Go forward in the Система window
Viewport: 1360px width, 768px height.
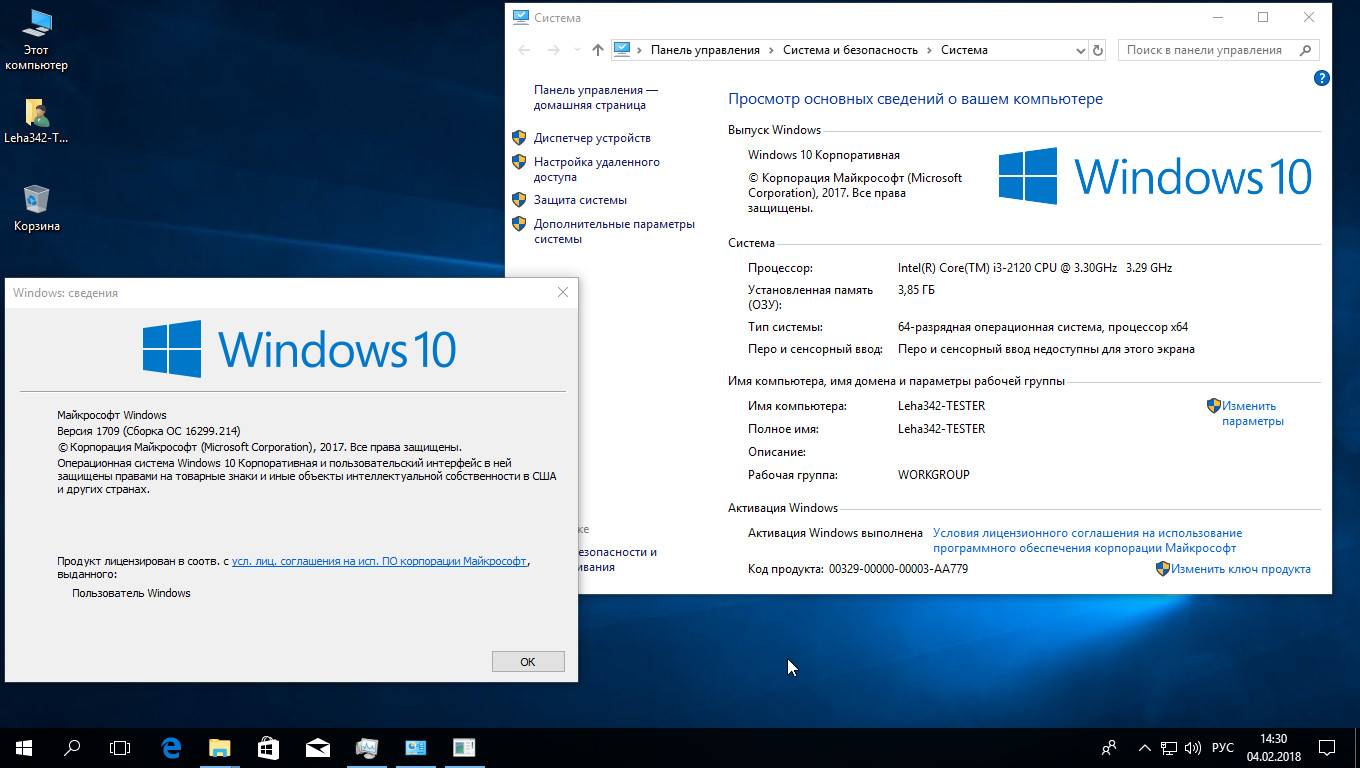(553, 50)
